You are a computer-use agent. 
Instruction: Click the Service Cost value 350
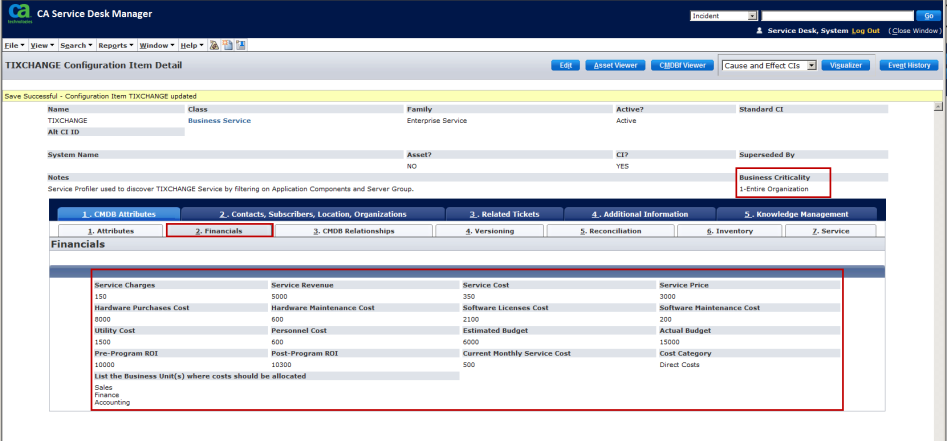(x=469, y=297)
